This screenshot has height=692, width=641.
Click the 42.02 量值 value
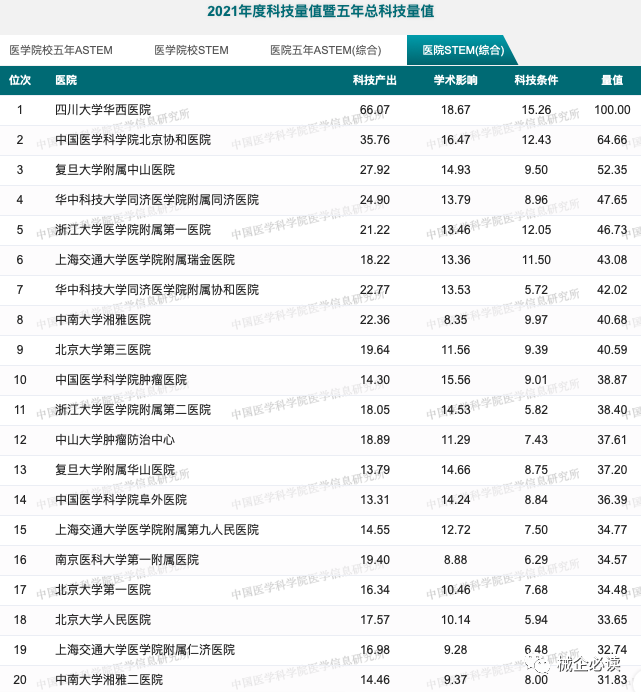tap(612, 290)
